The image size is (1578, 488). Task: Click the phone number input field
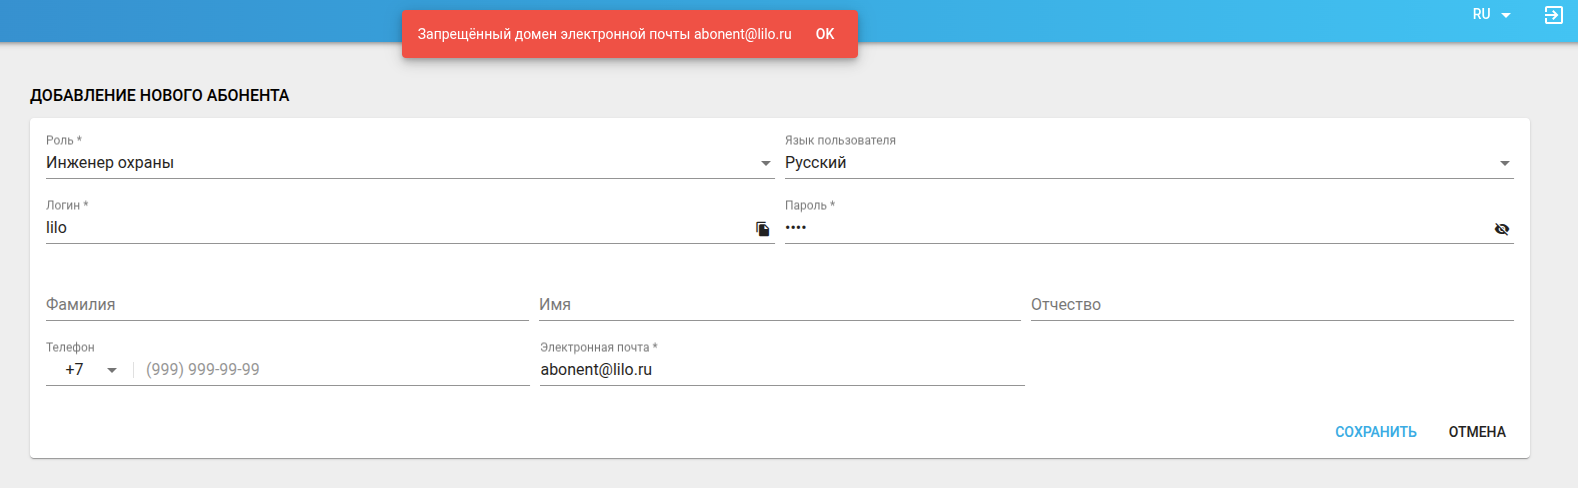[335, 370]
